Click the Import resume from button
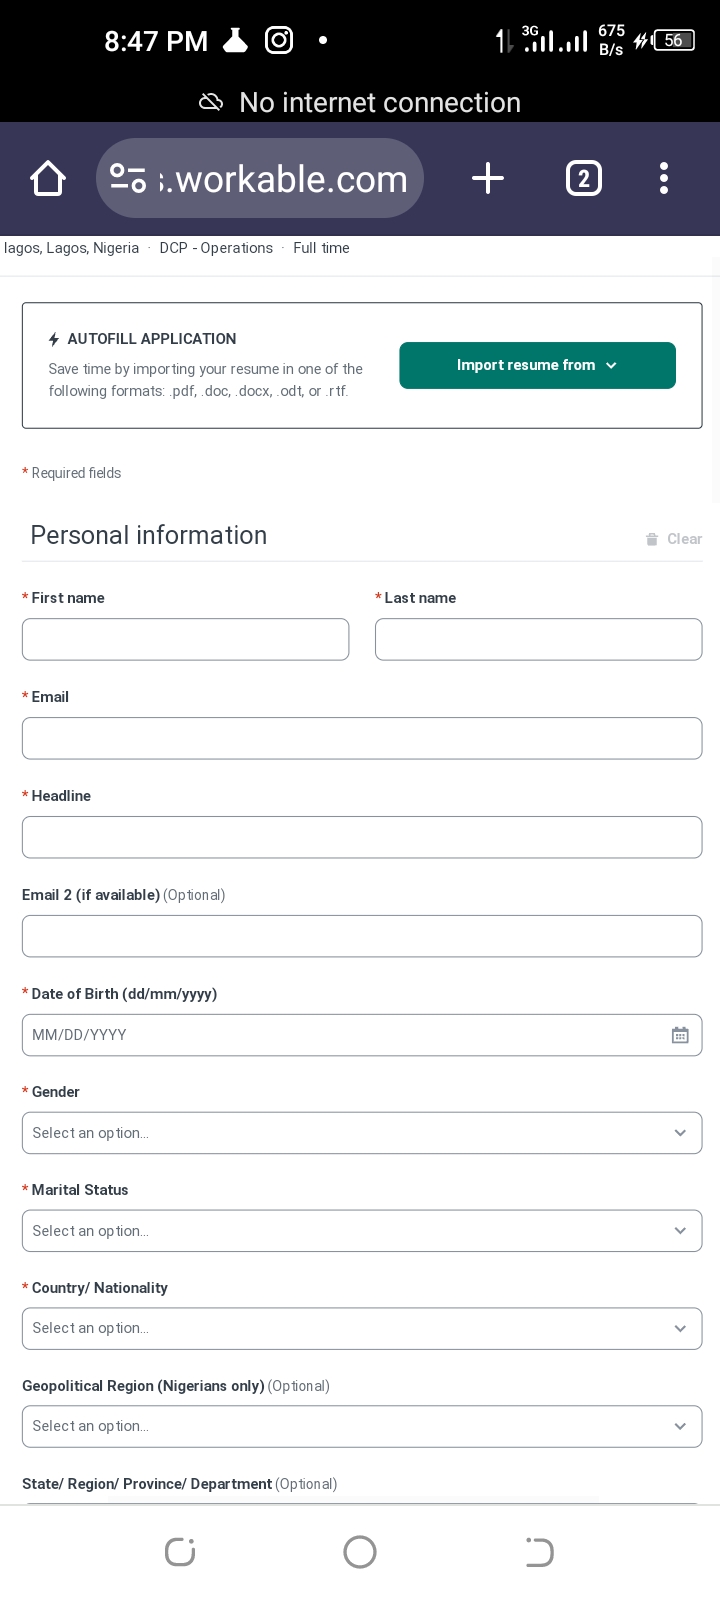Image resolution: width=720 pixels, height=1600 pixels. pos(537,365)
